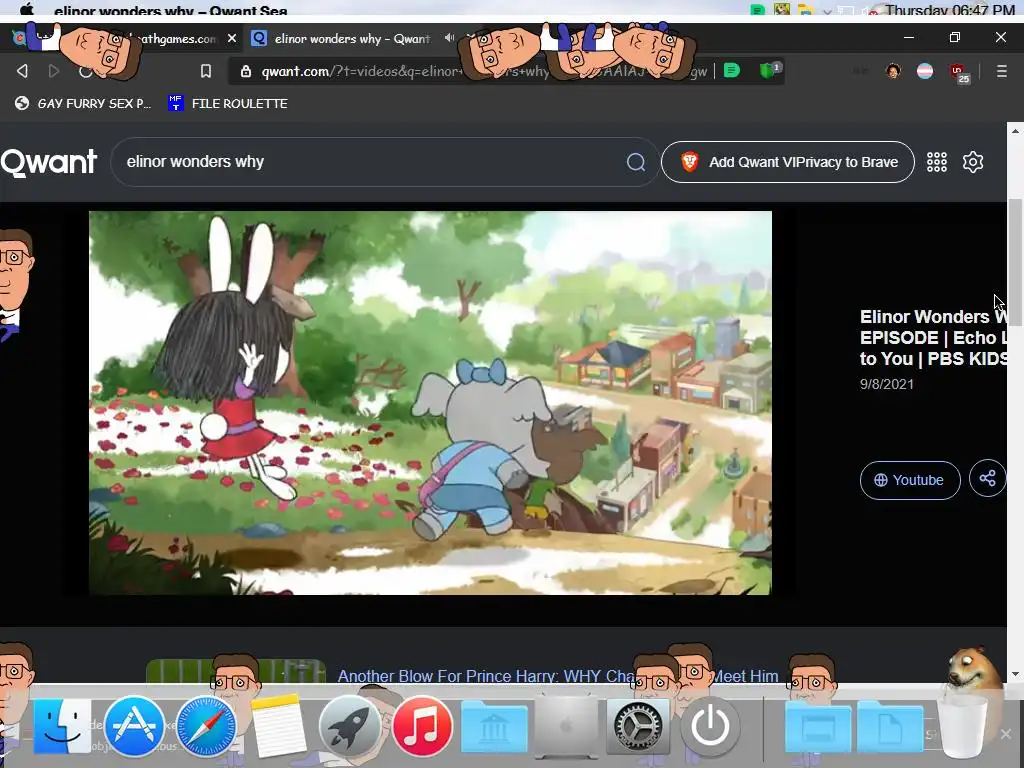Click the bookmark icon beside the address bar
The image size is (1024, 768).
coord(206,71)
